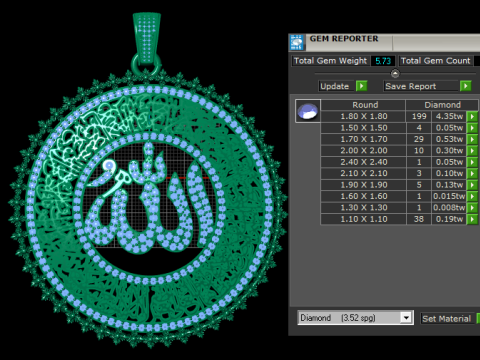Viewport: 480px width, 360px height.
Task: Click the Diamond column header
Action: click(x=442, y=105)
